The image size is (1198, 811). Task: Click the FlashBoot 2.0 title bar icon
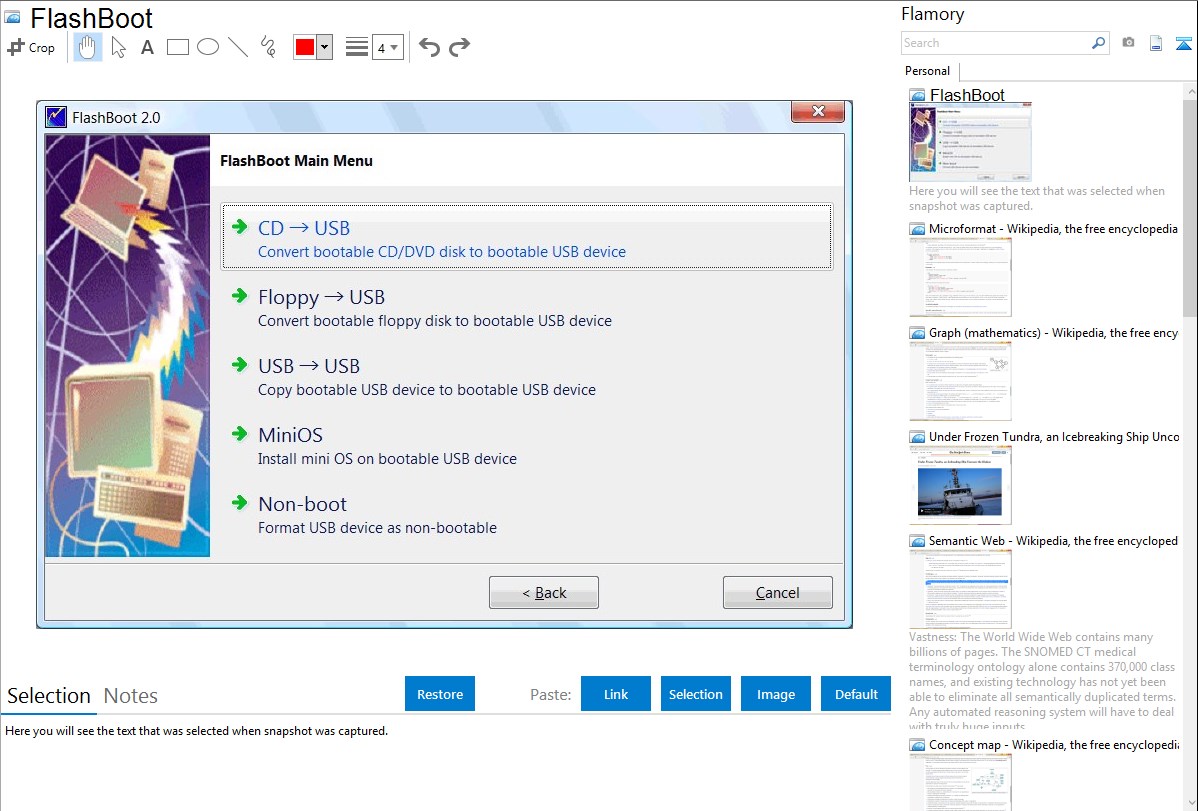click(56, 117)
